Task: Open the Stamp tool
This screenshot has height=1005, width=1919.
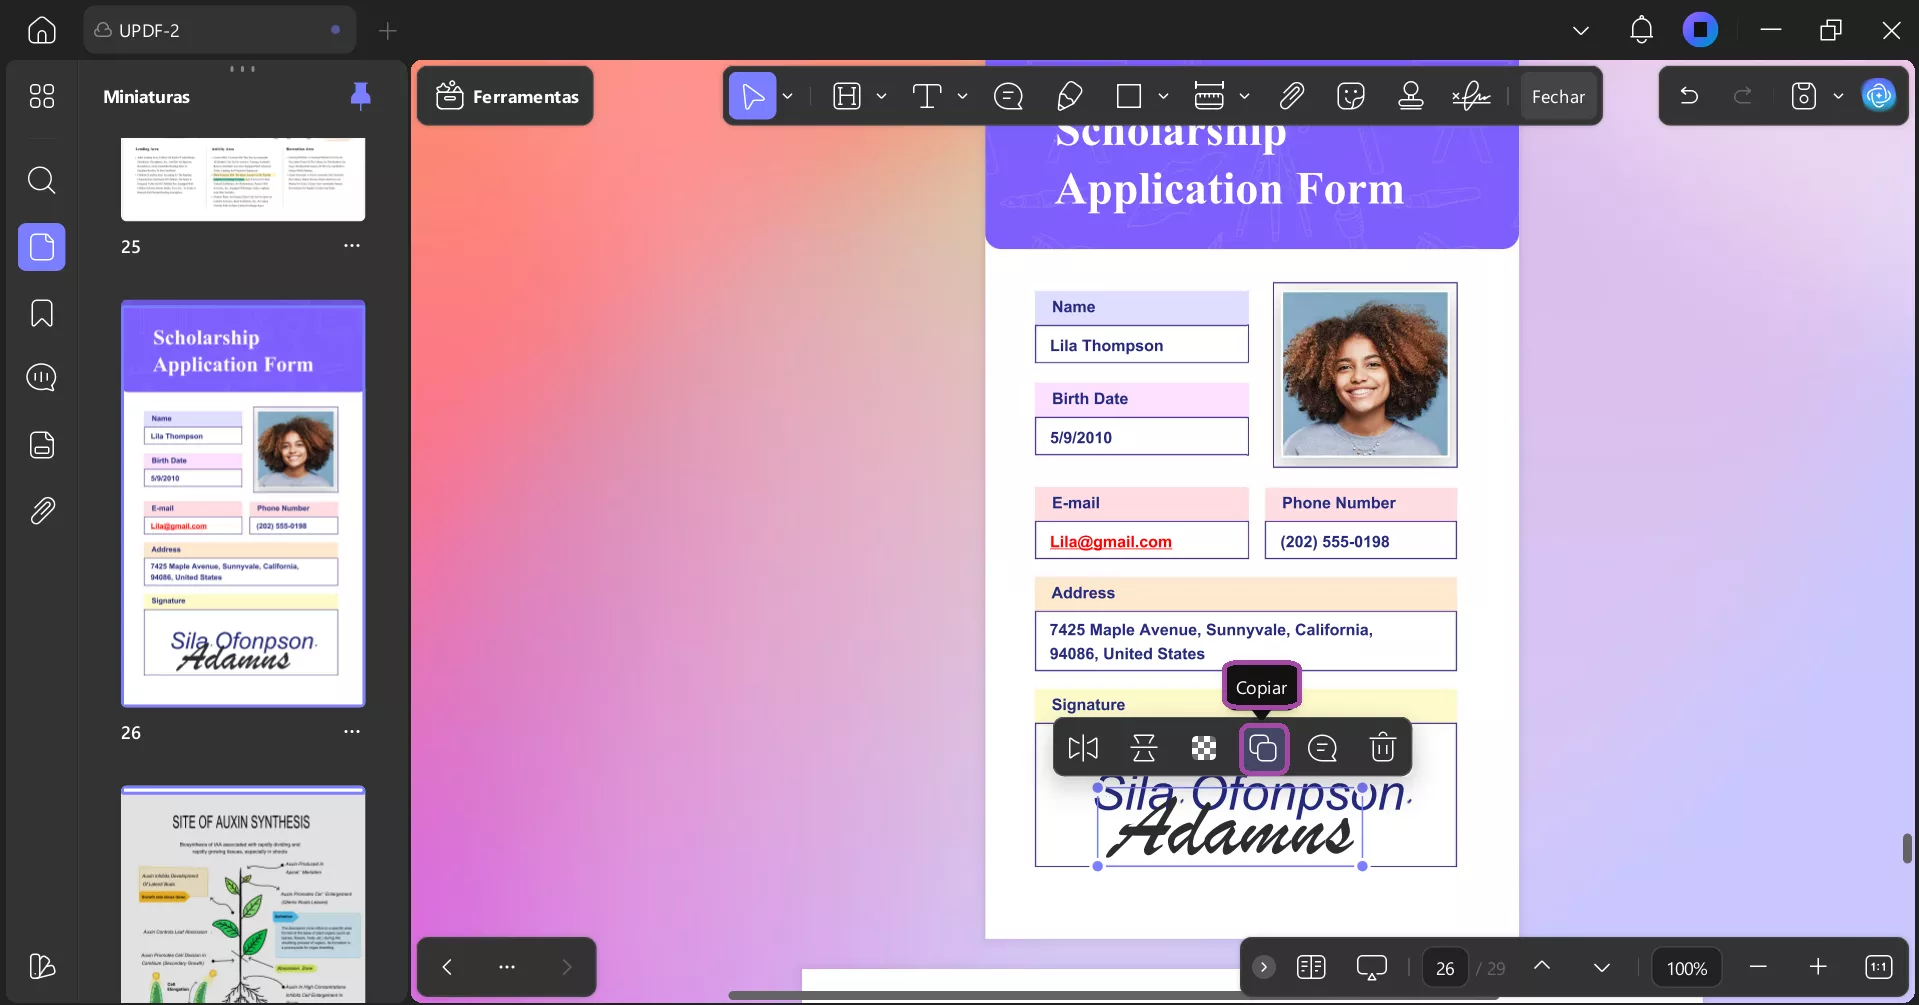Action: coord(1411,96)
